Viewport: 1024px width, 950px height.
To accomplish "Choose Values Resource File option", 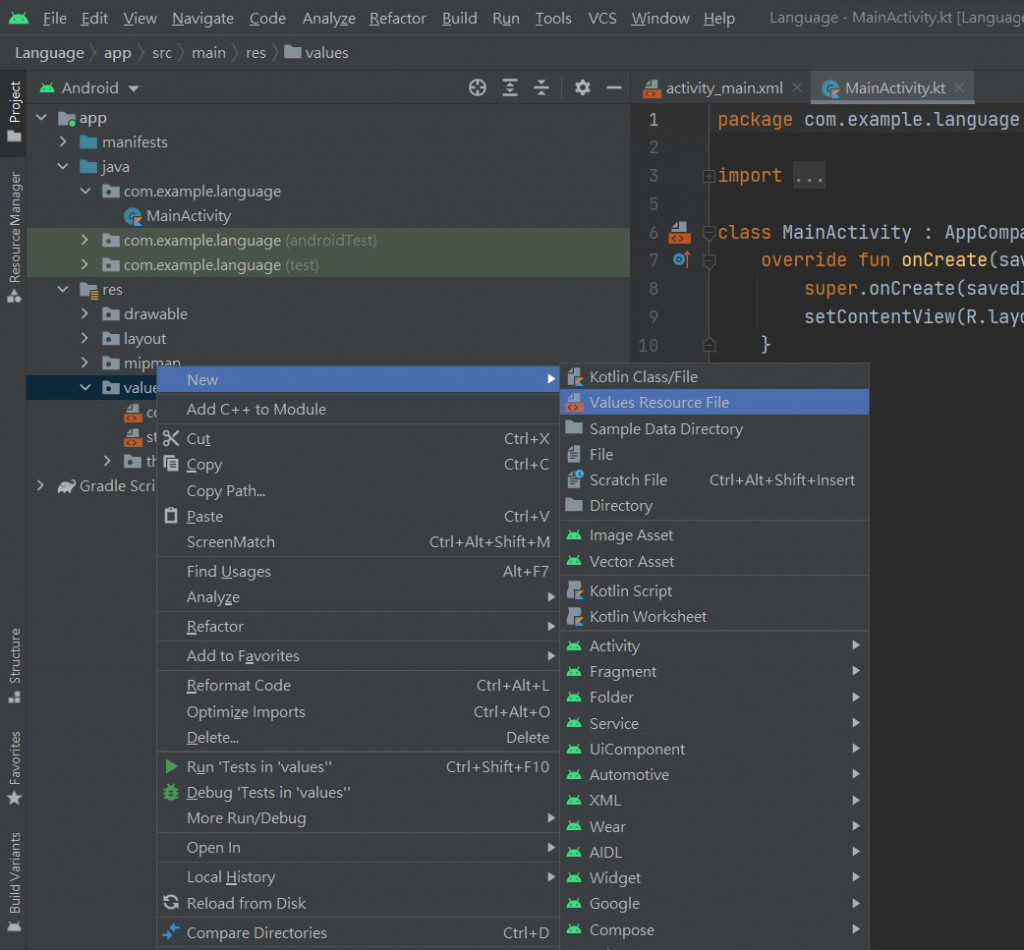I will 714,402.
